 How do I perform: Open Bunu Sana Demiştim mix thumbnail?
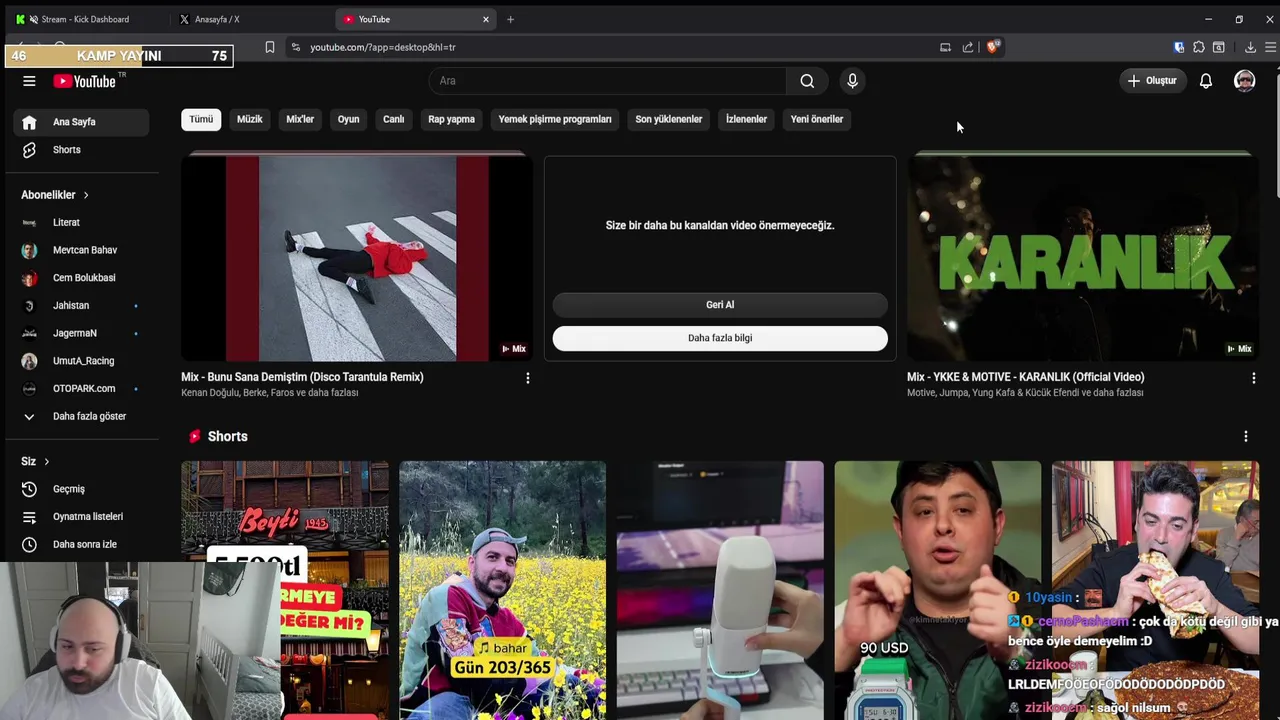(356, 258)
